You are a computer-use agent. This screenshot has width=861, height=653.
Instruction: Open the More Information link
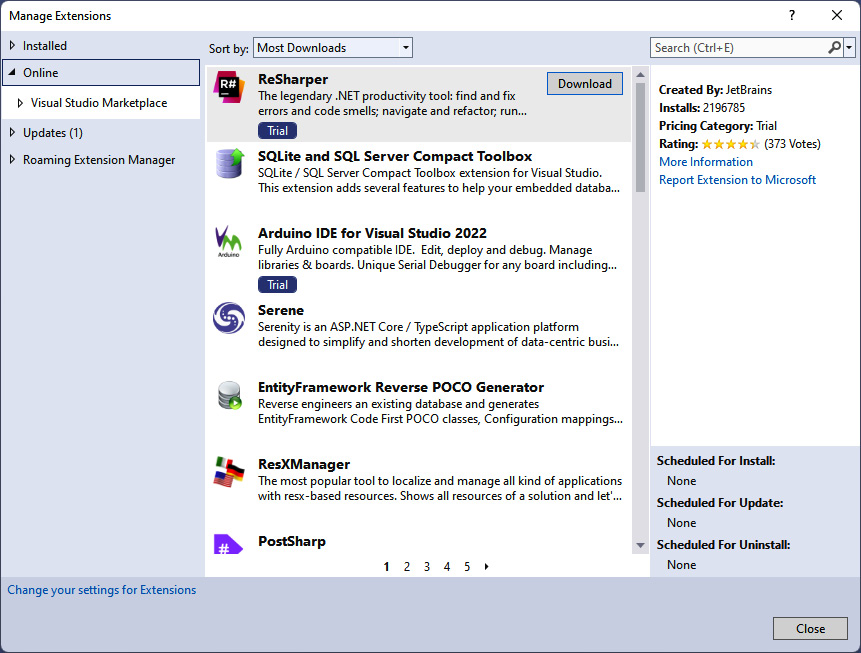(706, 162)
